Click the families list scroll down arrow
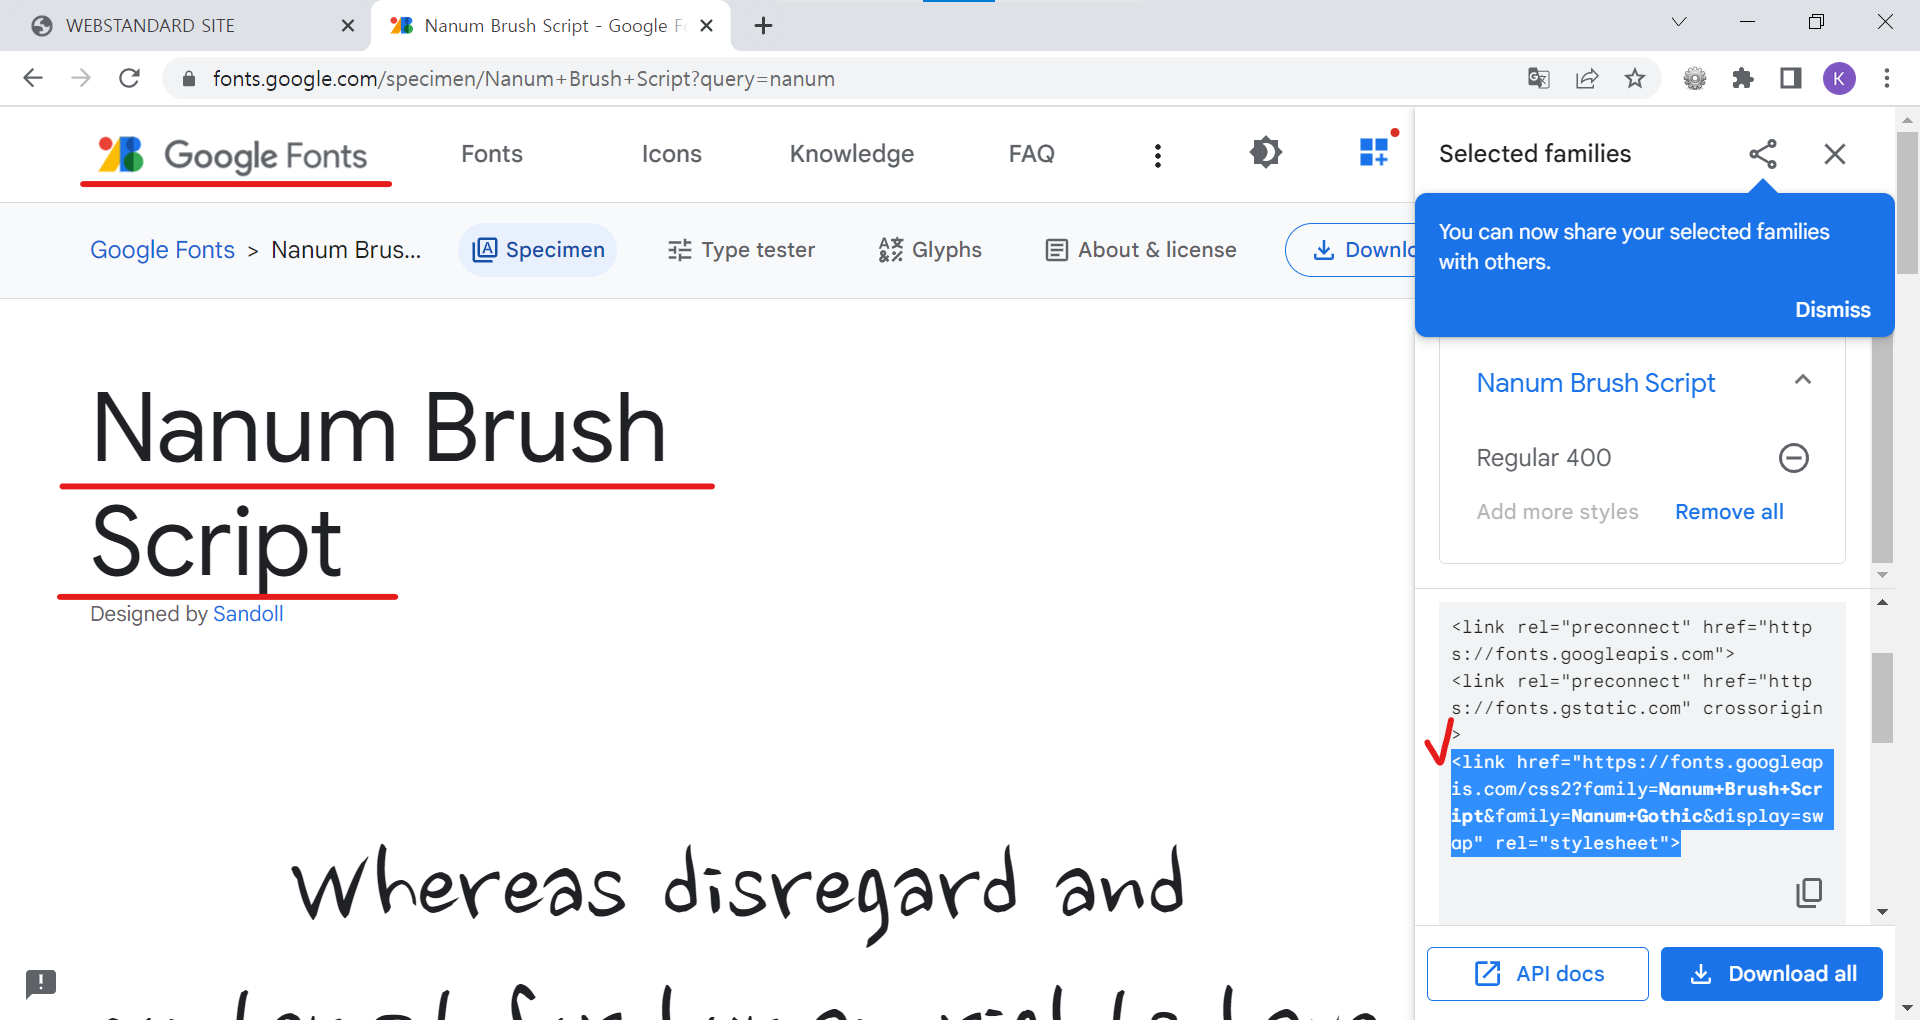Screen dimensions: 1920x1020 [x=1882, y=575]
